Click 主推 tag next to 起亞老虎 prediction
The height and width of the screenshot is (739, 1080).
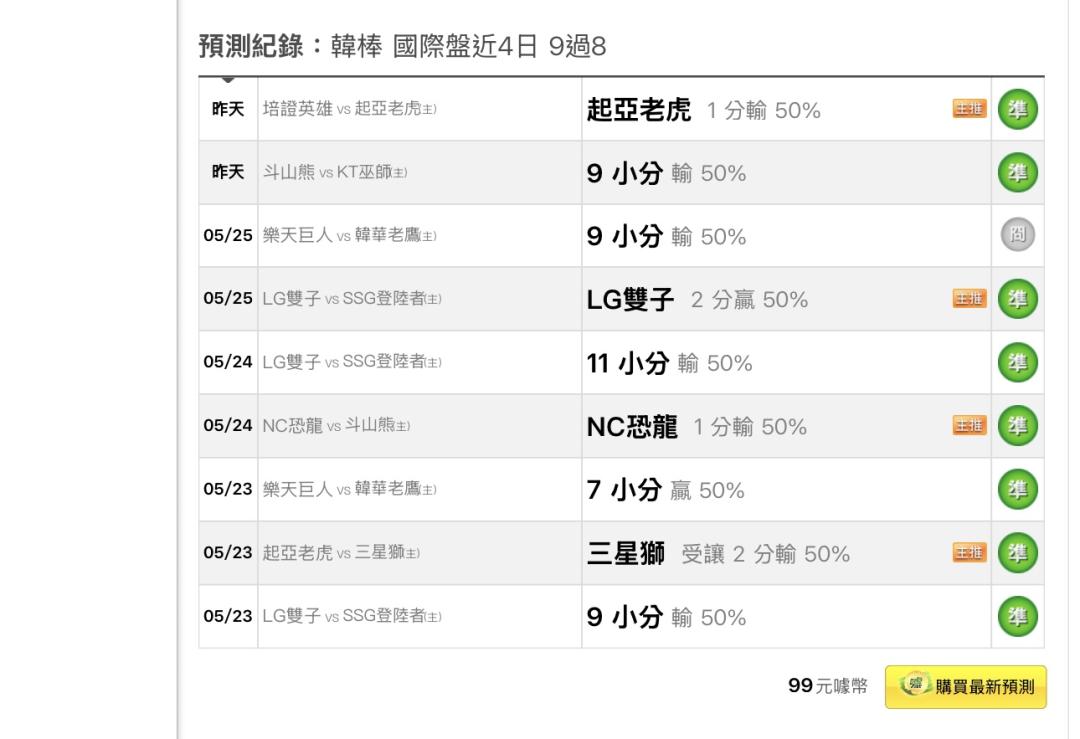tap(969, 108)
